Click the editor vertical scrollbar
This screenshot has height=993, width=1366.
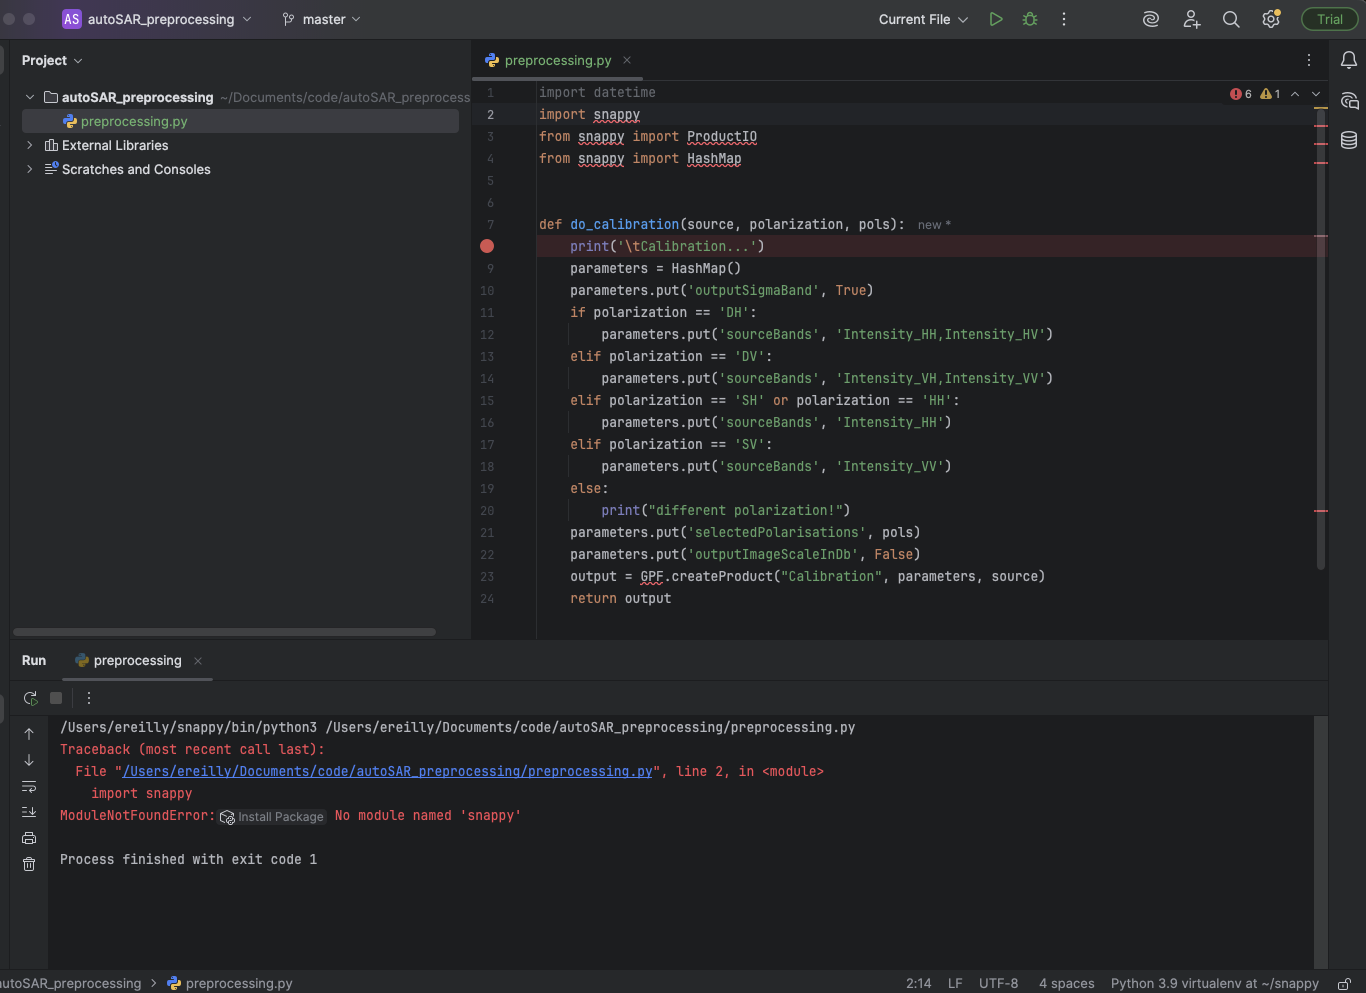click(1321, 340)
